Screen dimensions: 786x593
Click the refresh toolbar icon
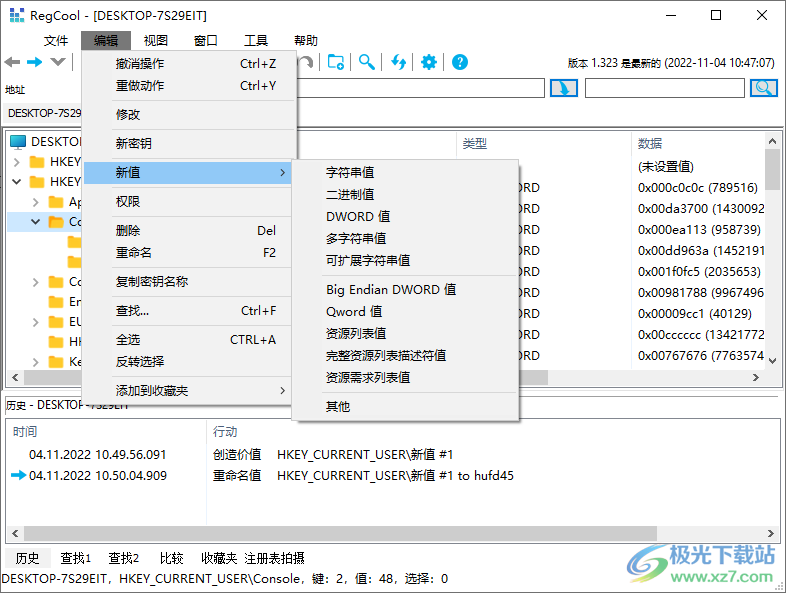[x=399, y=62]
